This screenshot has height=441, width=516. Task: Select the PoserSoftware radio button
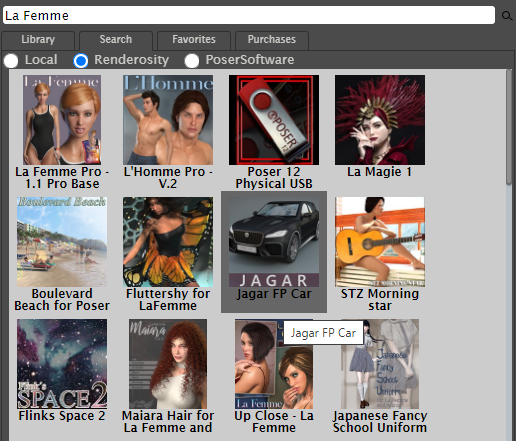192,61
